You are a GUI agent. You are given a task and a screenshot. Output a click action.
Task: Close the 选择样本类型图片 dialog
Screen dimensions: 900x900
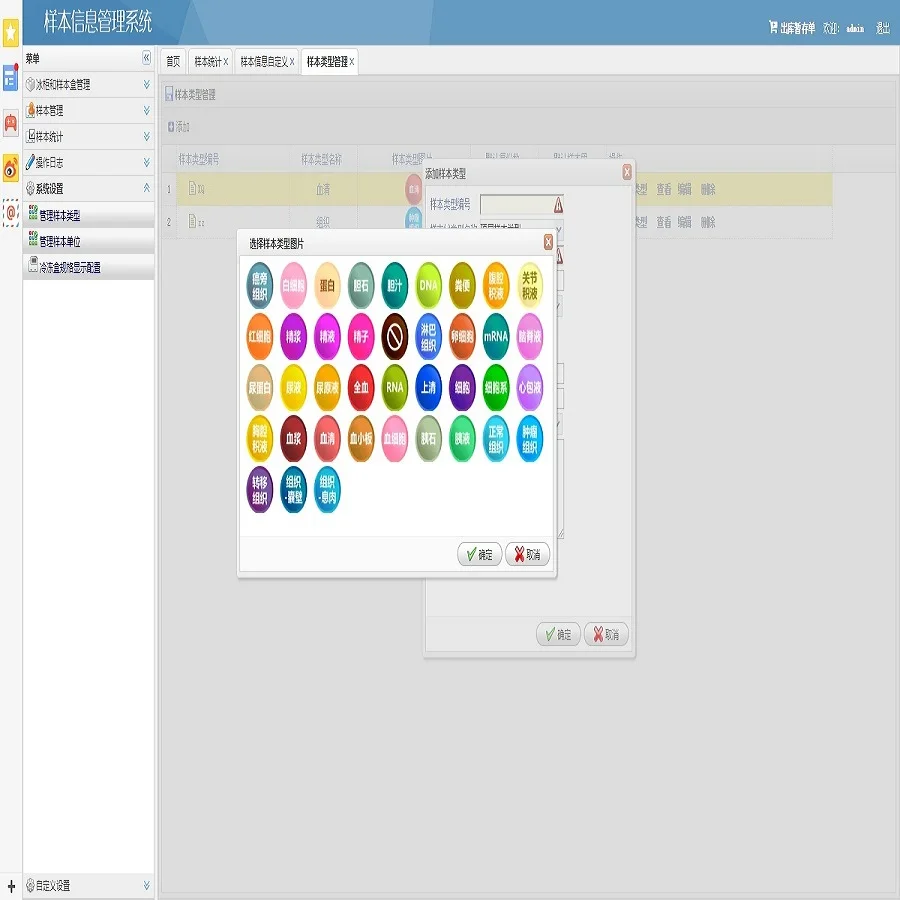coord(548,242)
